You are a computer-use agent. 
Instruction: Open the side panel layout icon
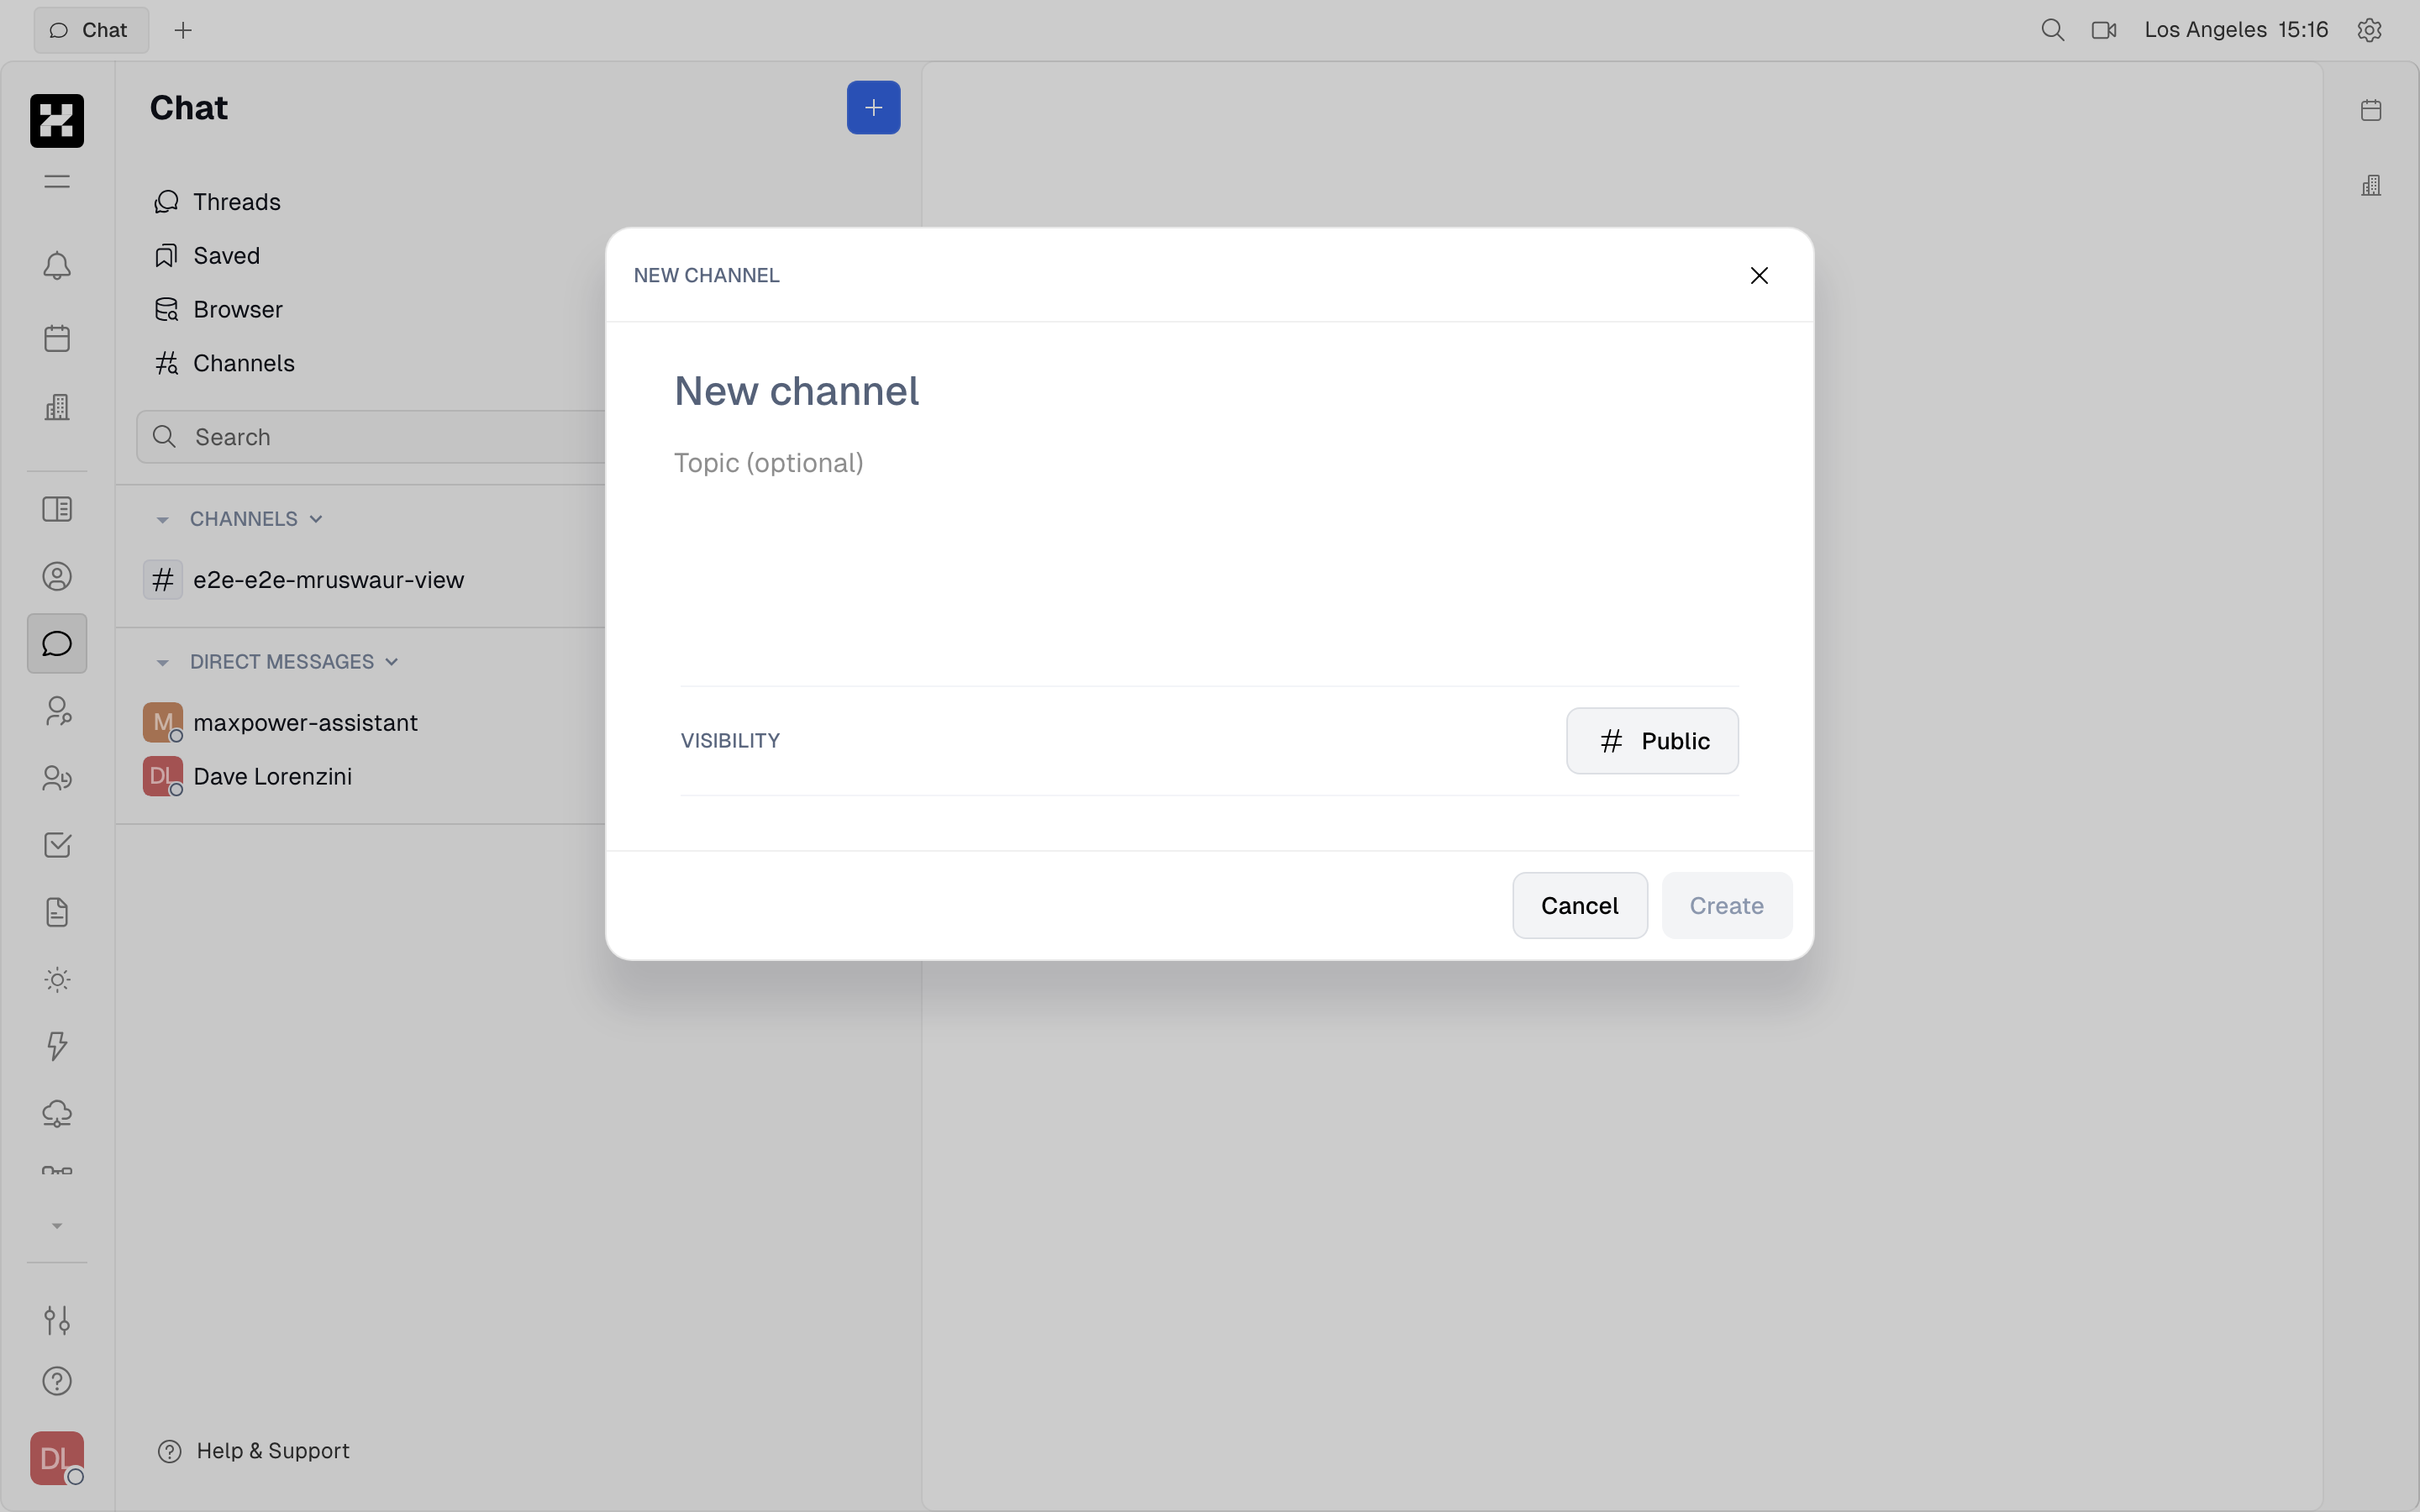tap(57, 509)
